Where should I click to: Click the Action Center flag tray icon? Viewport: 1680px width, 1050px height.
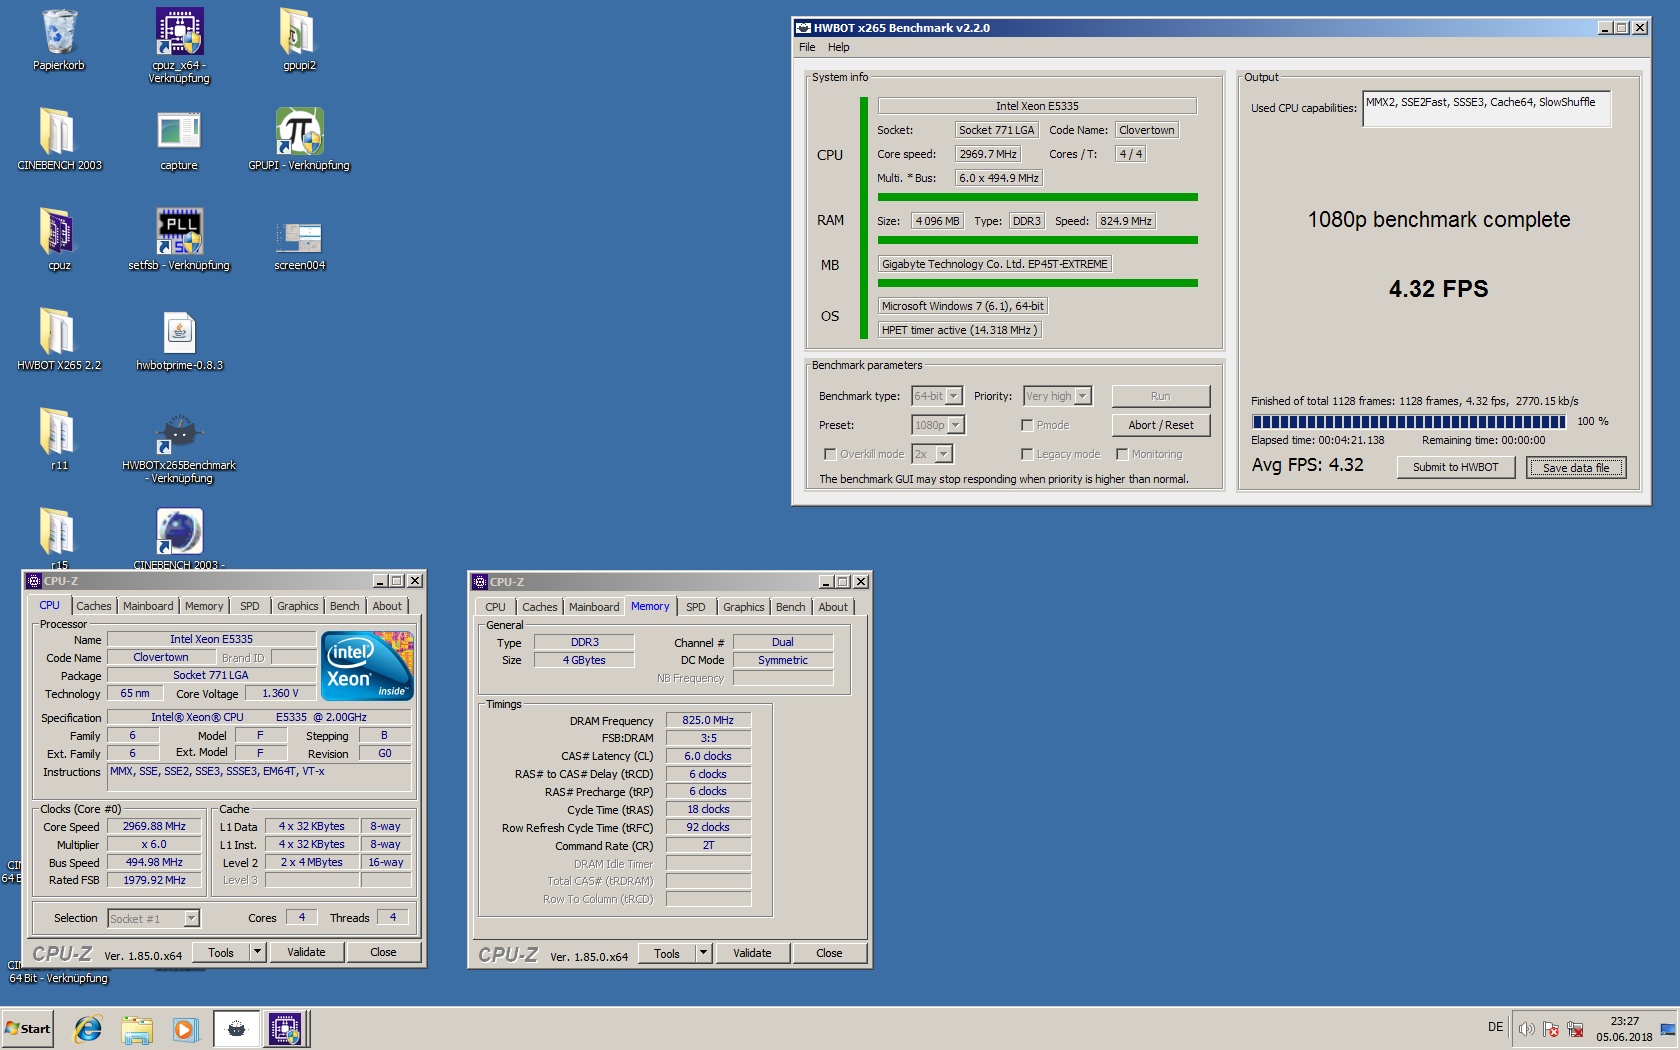point(1551,1029)
